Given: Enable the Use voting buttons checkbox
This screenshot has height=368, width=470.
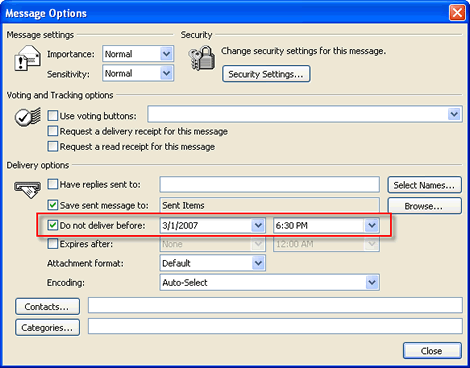Looking at the screenshot, I should (x=53, y=116).
